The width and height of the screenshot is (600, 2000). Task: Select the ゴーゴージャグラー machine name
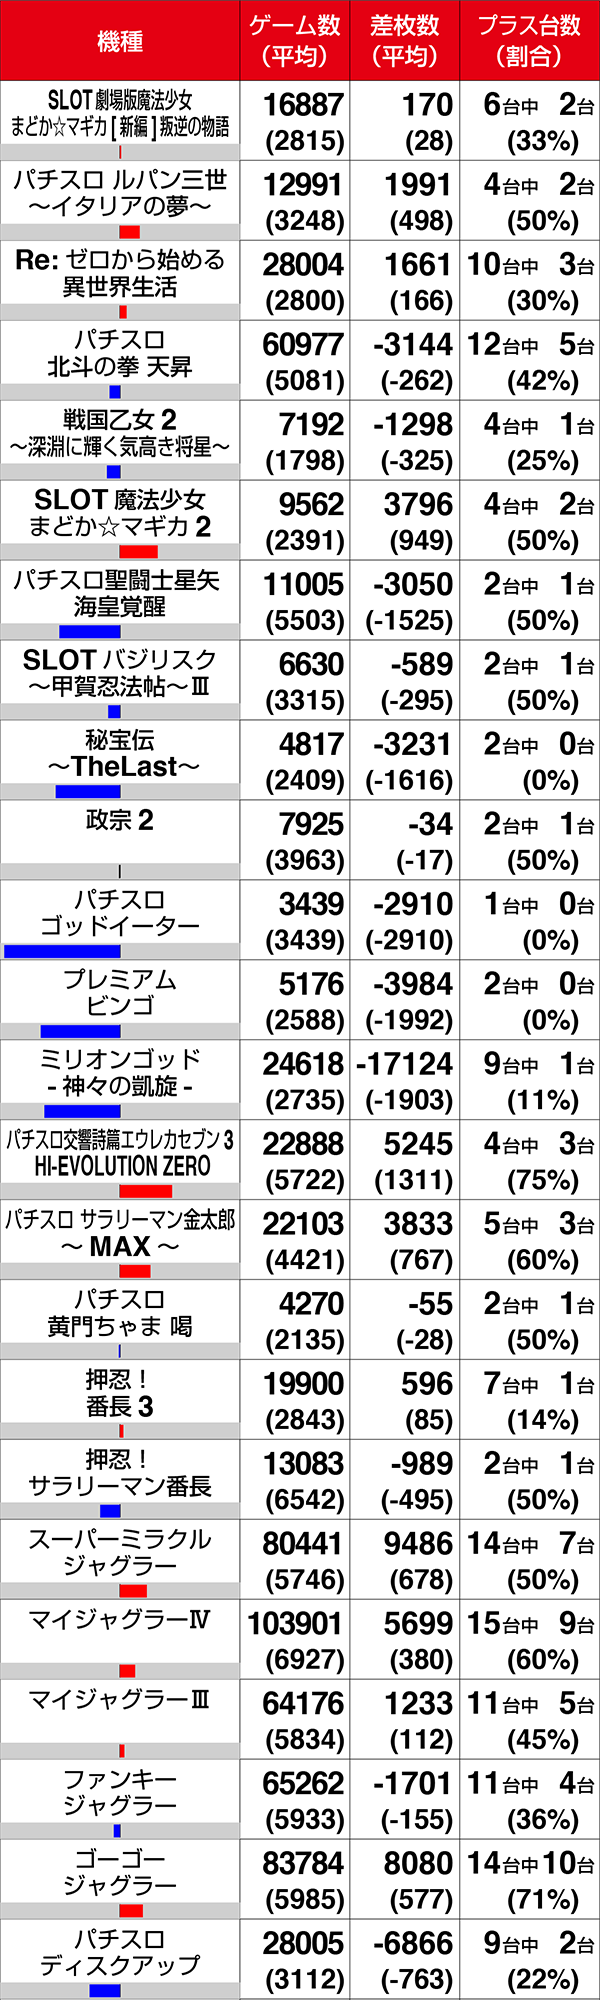120,1872
